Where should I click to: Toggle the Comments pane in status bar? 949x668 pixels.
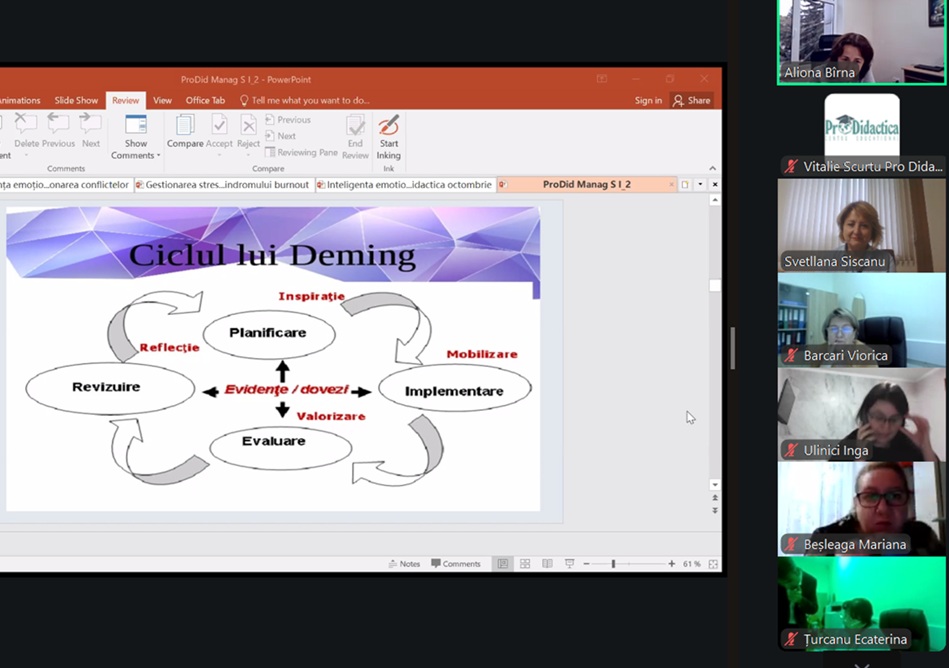click(x=456, y=564)
